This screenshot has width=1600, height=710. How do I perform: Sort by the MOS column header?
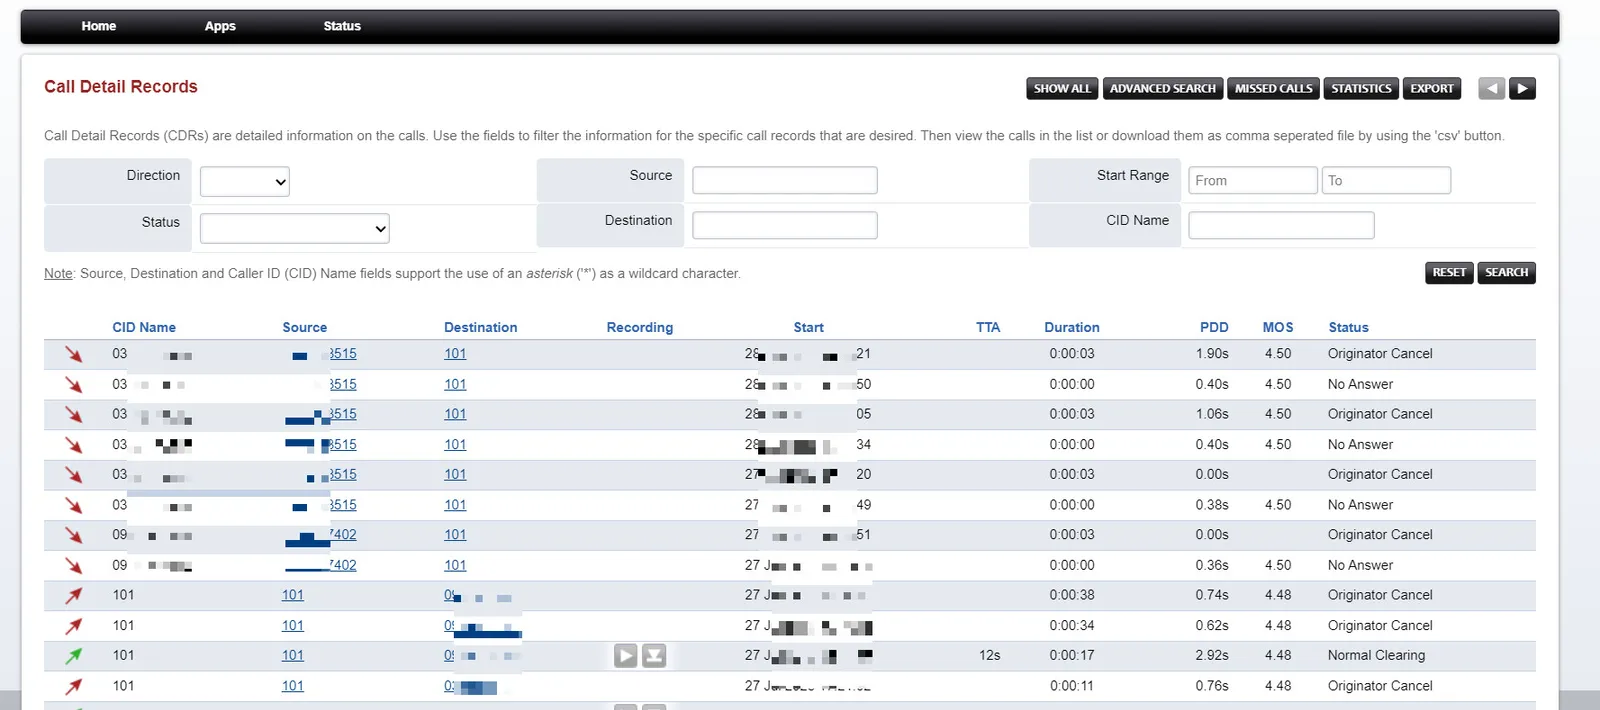coord(1278,327)
